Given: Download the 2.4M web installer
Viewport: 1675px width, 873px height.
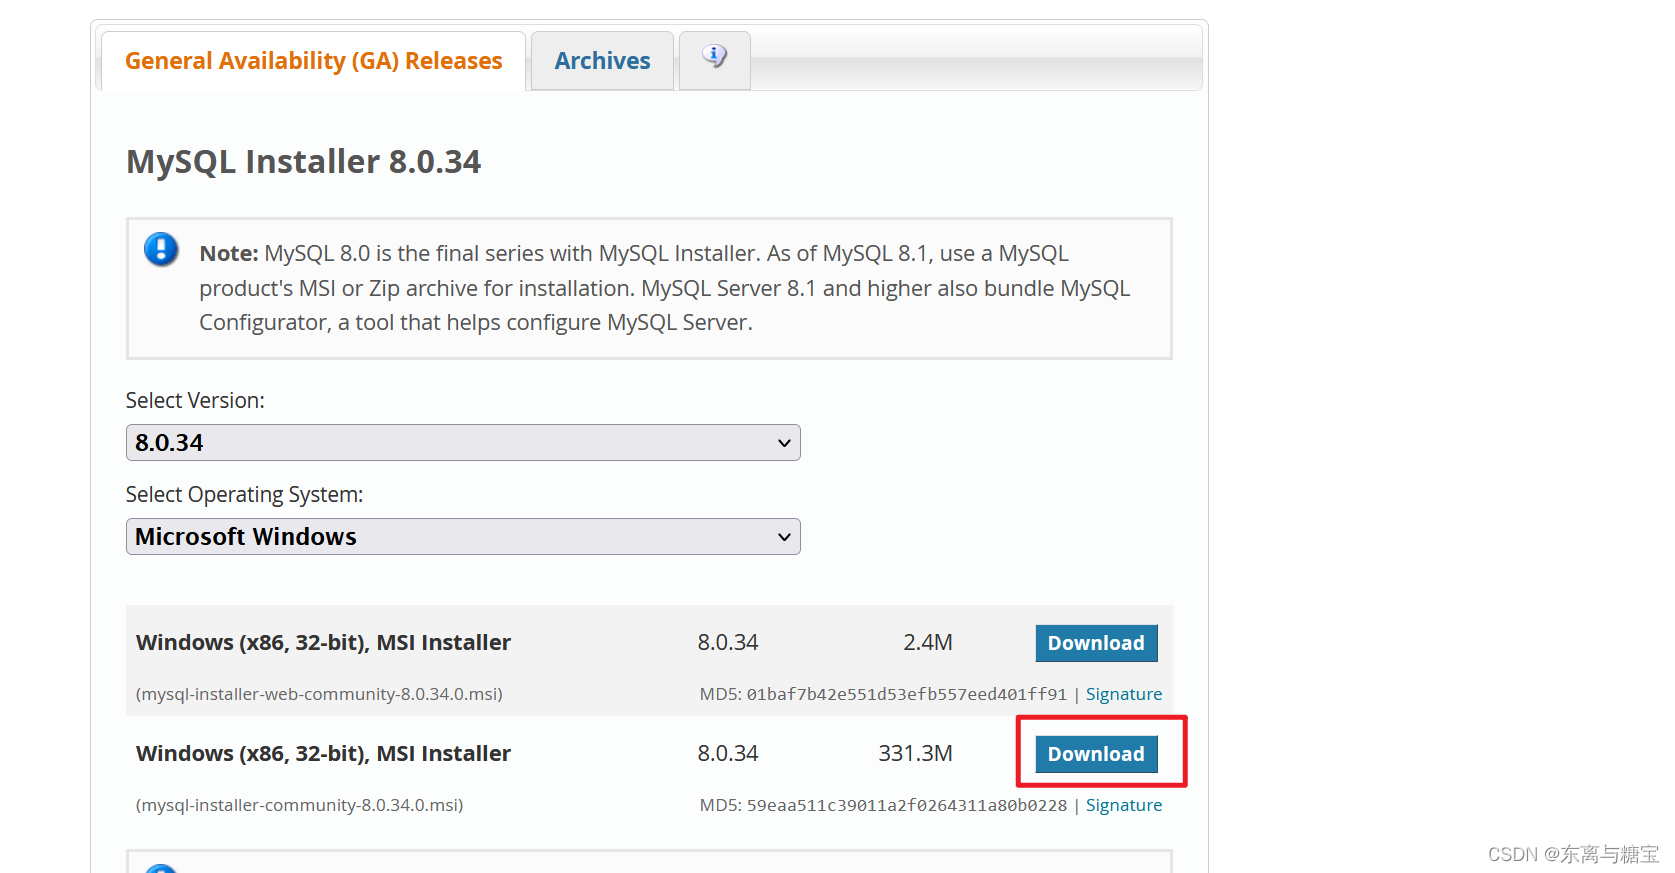Looking at the screenshot, I should click(1096, 643).
